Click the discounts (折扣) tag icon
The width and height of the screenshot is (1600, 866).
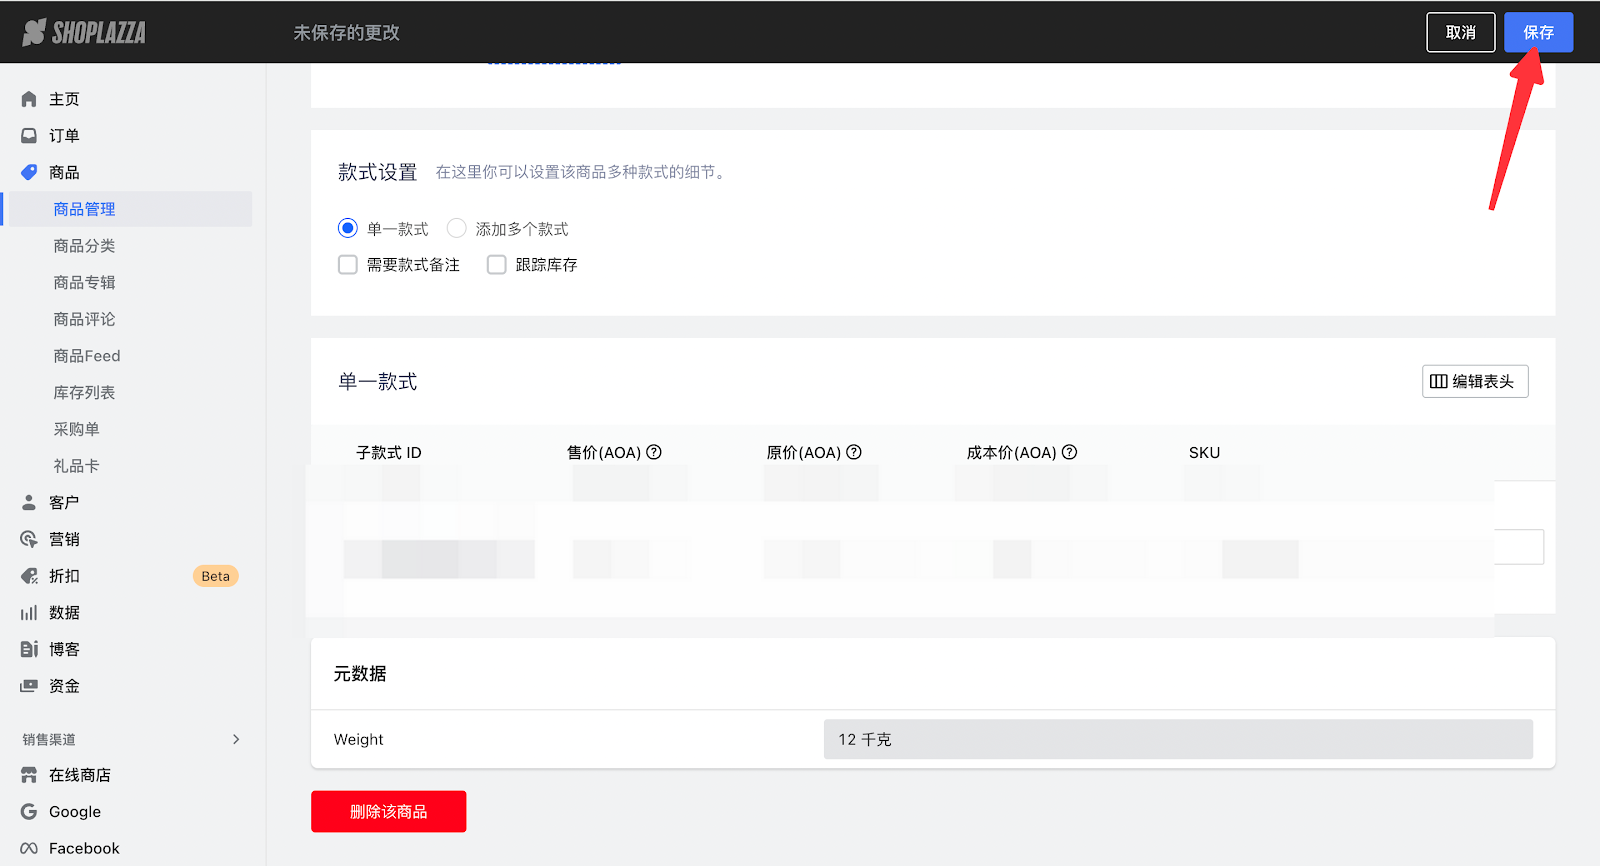29,576
